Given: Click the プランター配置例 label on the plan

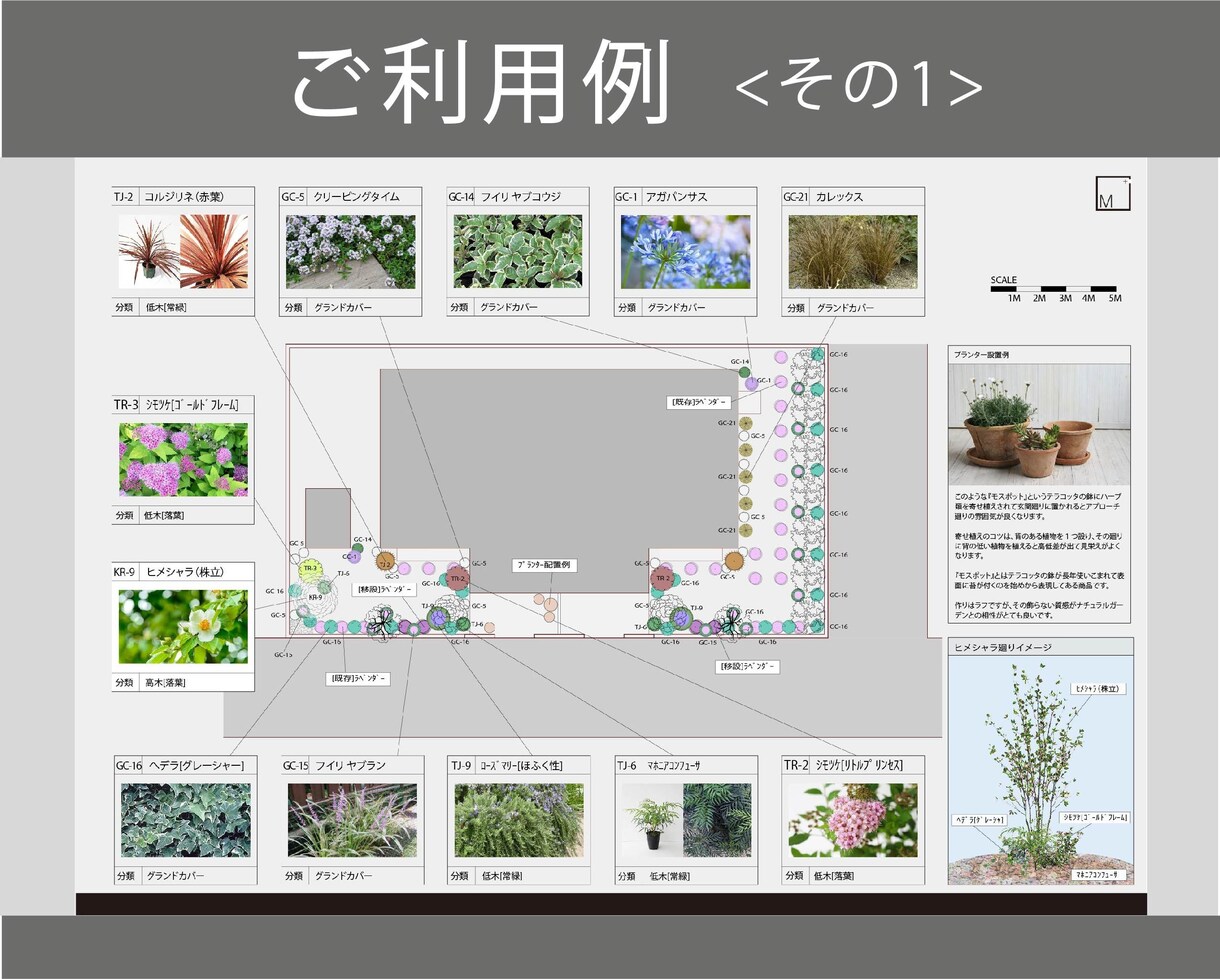Looking at the screenshot, I should point(544,565).
